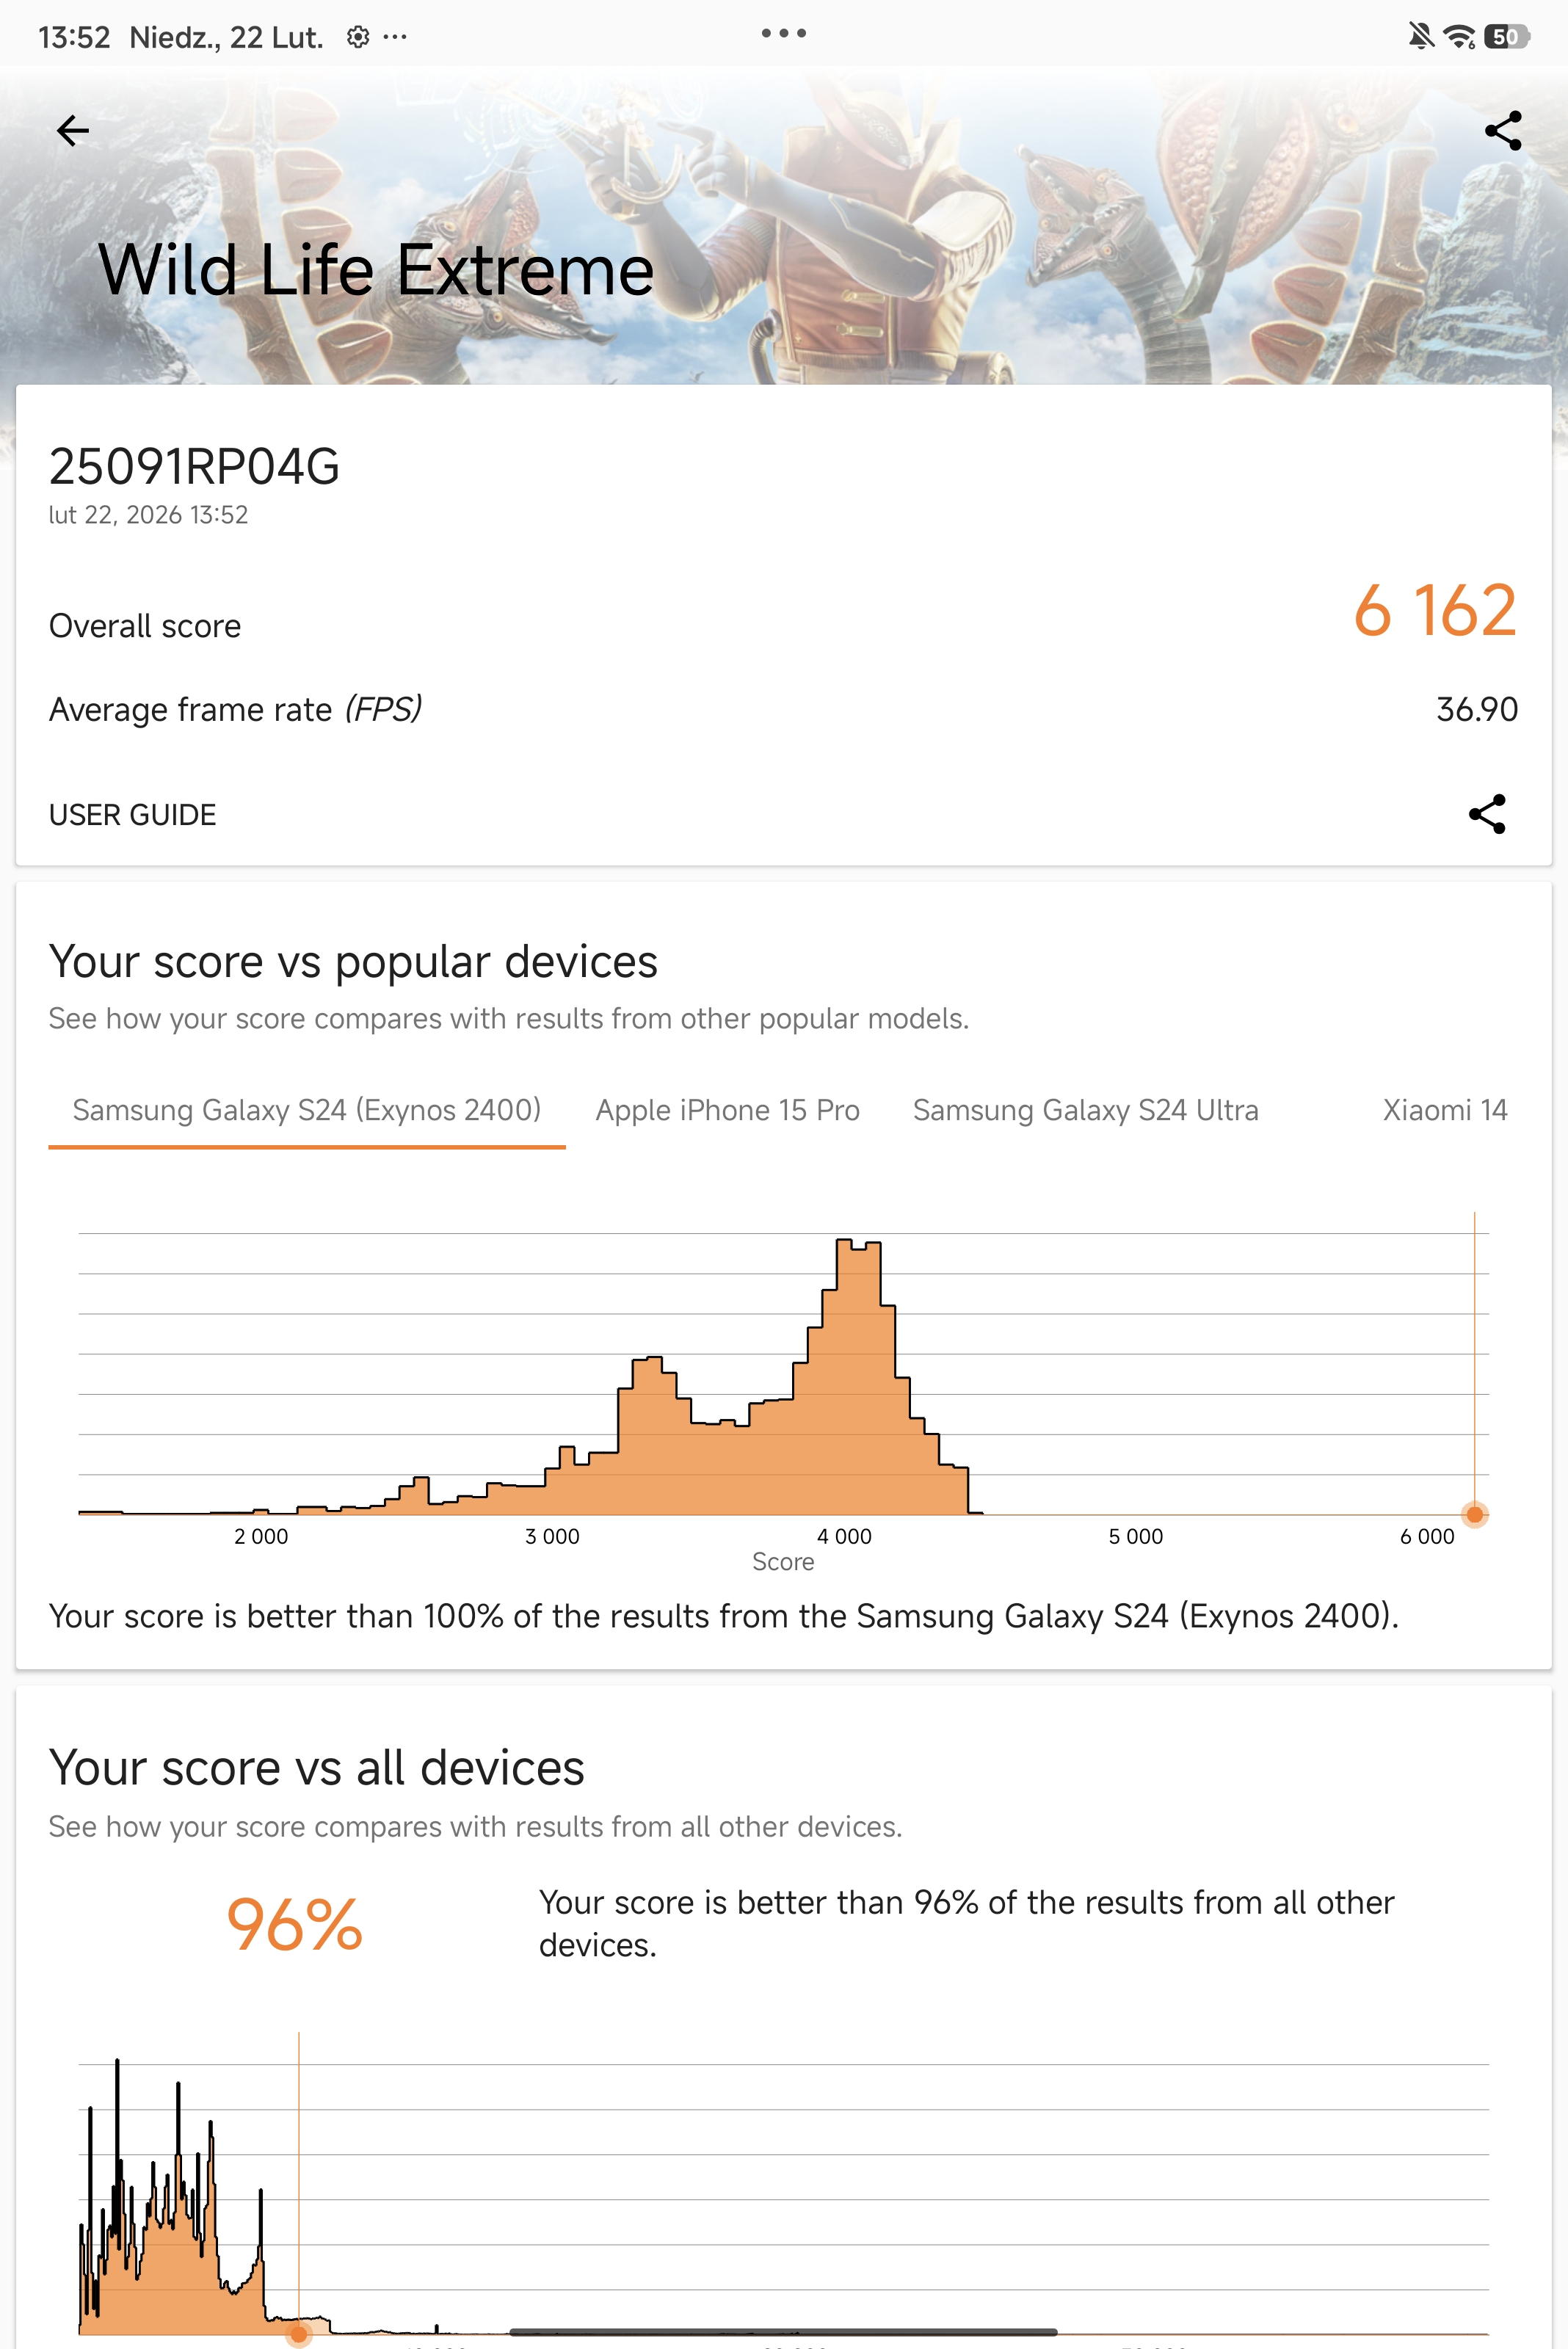Tap the battery level indicator
The width and height of the screenshot is (1568, 2349).
pyautogui.click(x=1505, y=37)
